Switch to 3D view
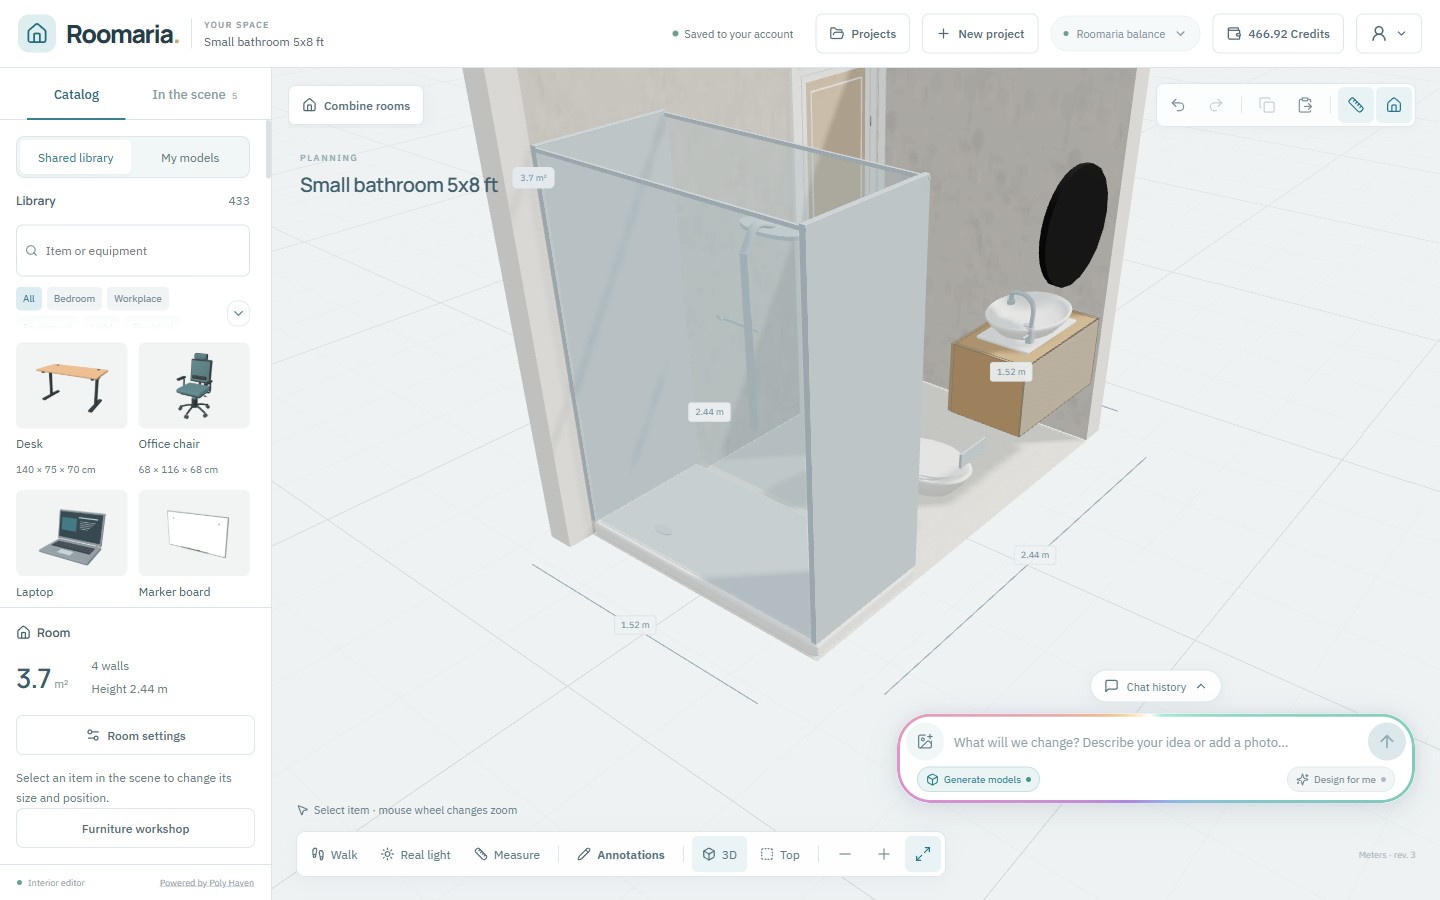This screenshot has height=900, width=1440. (720, 854)
